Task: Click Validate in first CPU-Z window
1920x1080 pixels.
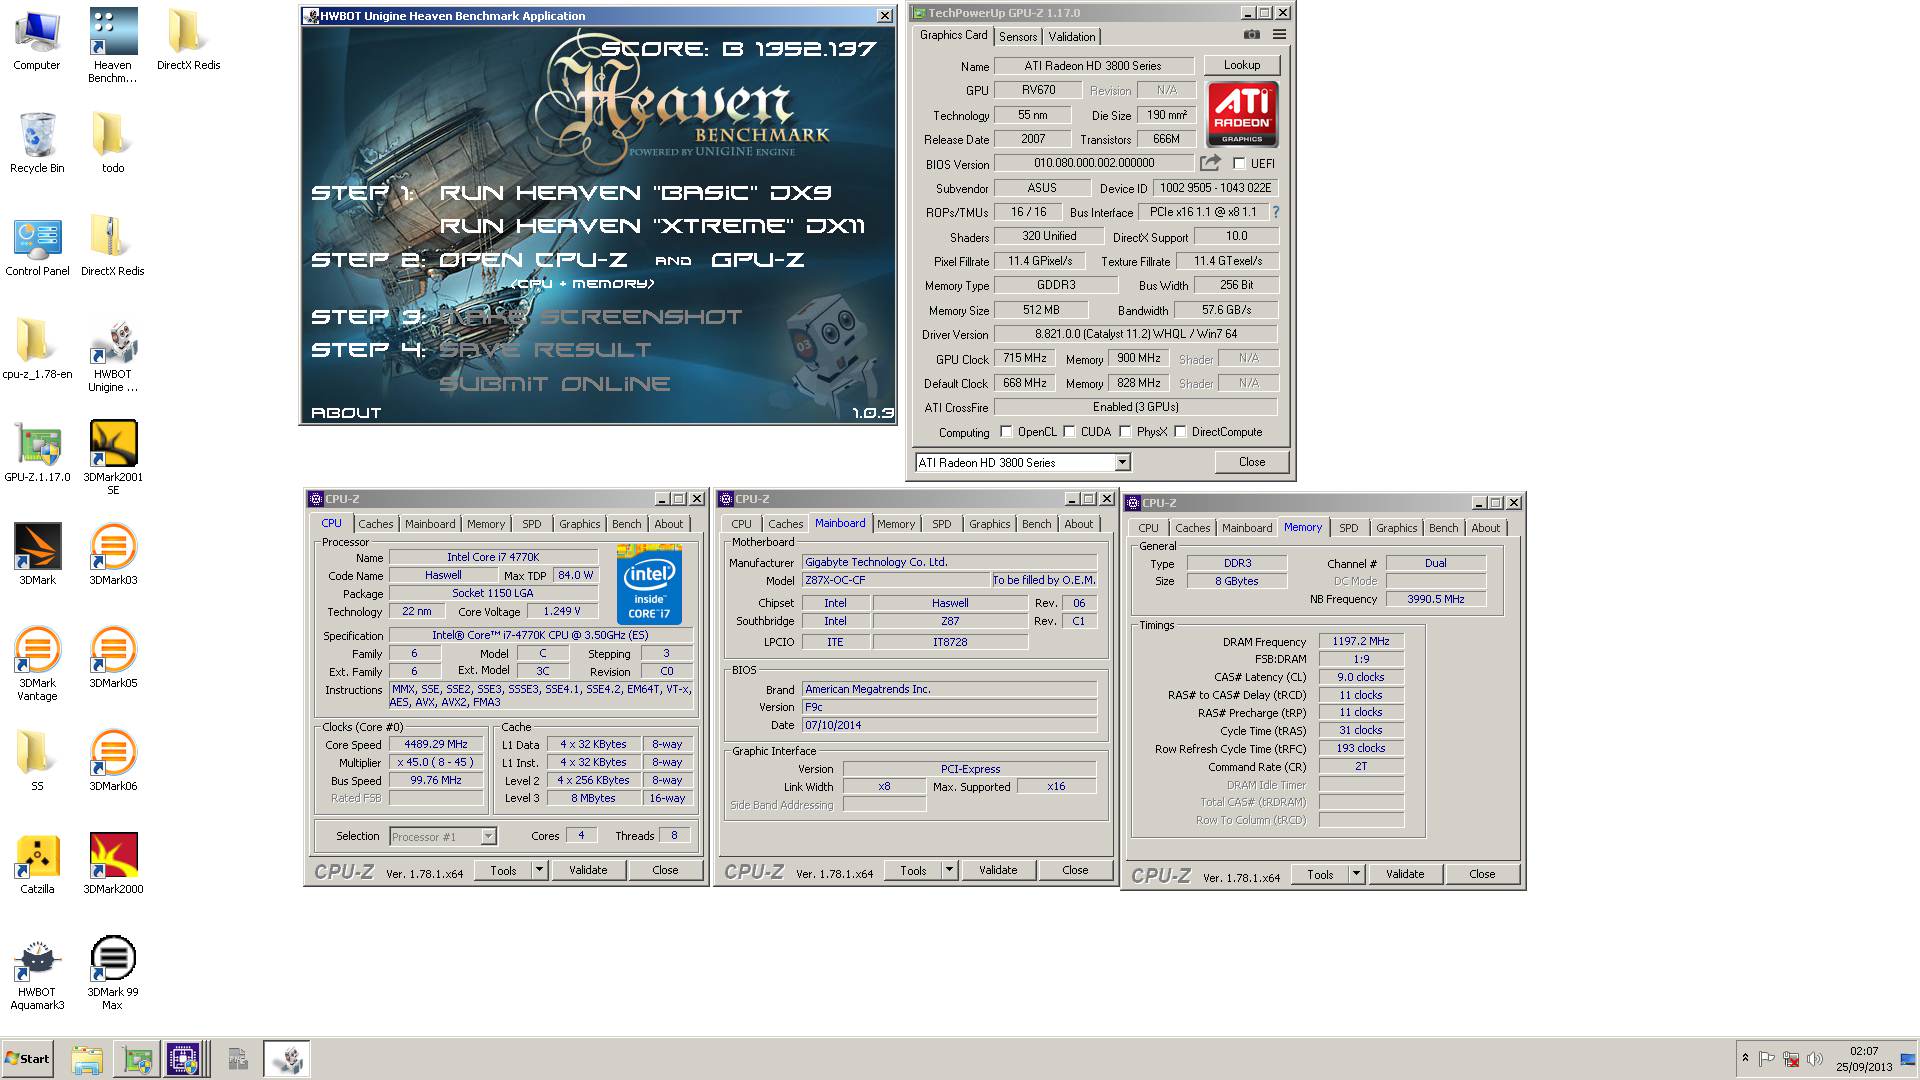Action: point(588,870)
